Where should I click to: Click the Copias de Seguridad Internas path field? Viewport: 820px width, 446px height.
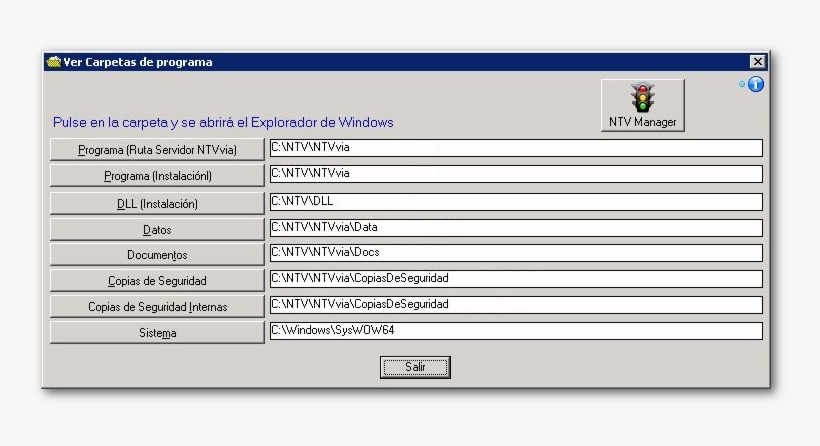point(515,304)
